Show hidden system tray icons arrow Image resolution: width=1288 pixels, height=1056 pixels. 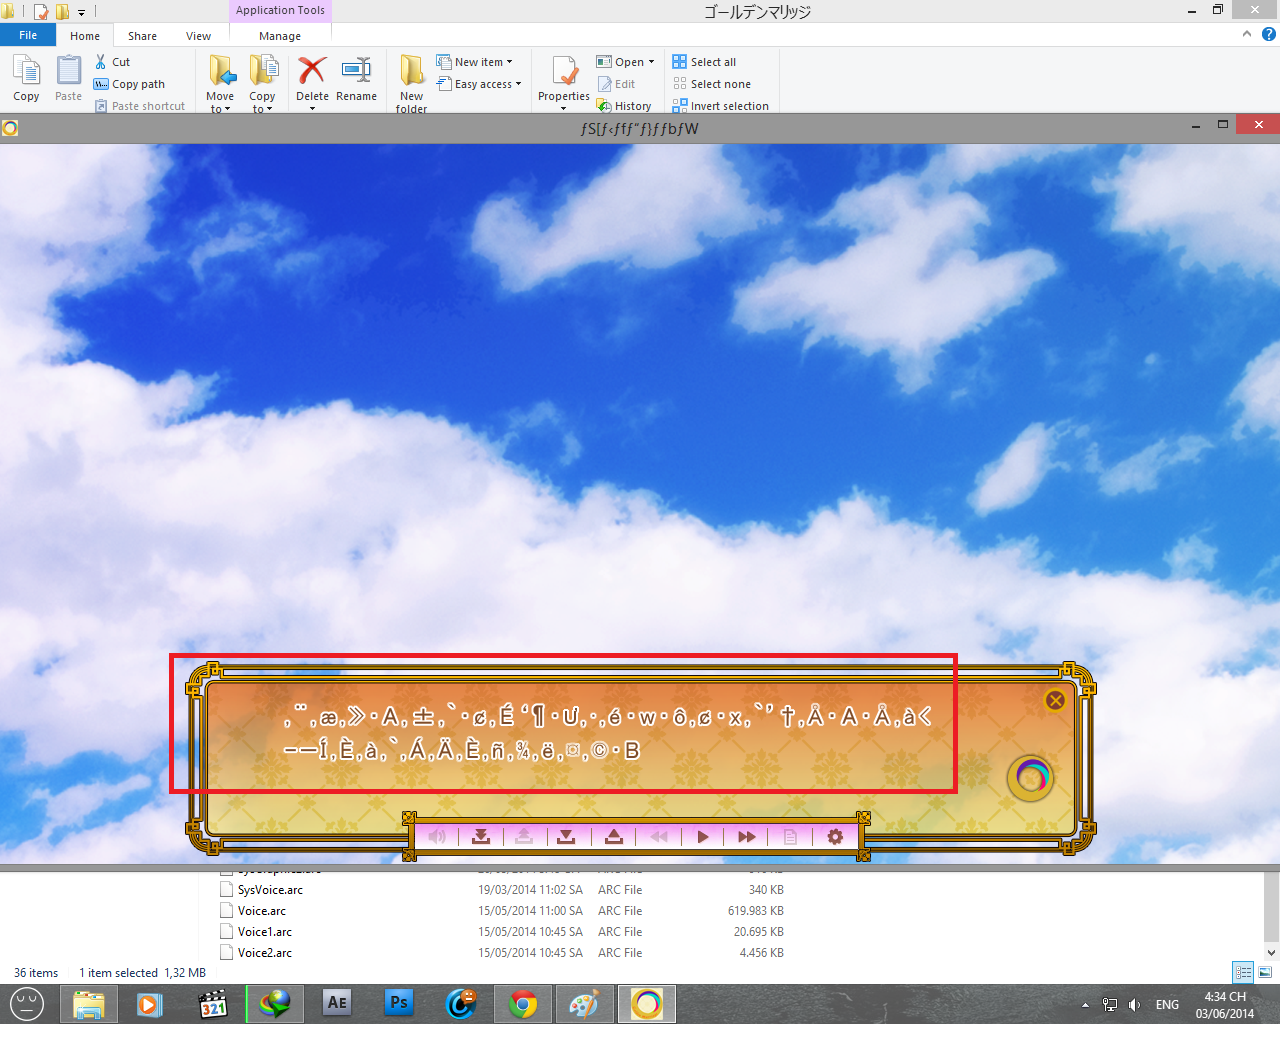click(x=1085, y=1005)
